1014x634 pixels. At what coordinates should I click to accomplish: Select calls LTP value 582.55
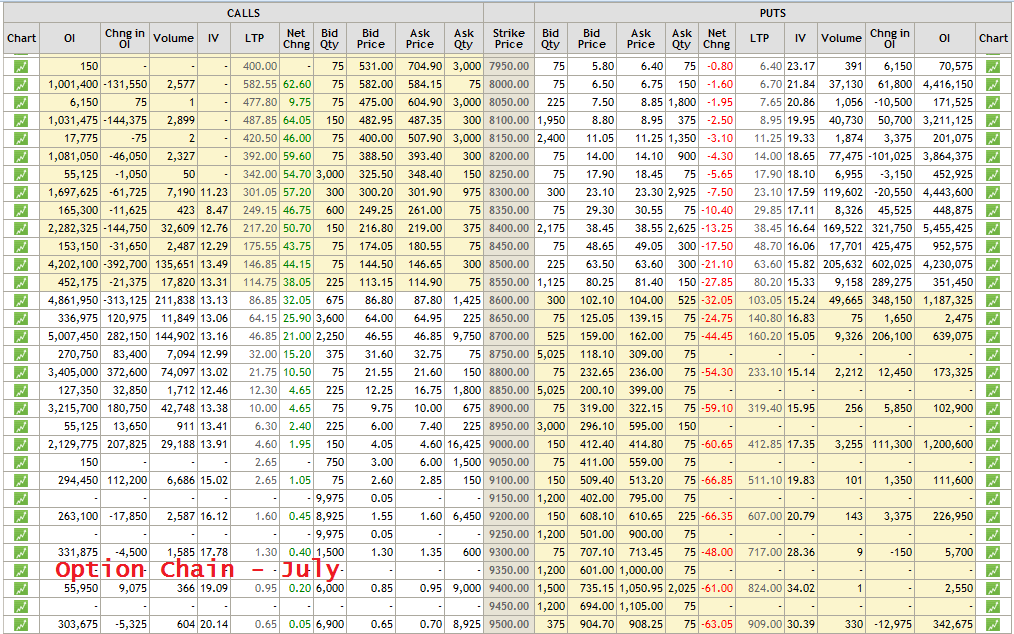tap(262, 84)
